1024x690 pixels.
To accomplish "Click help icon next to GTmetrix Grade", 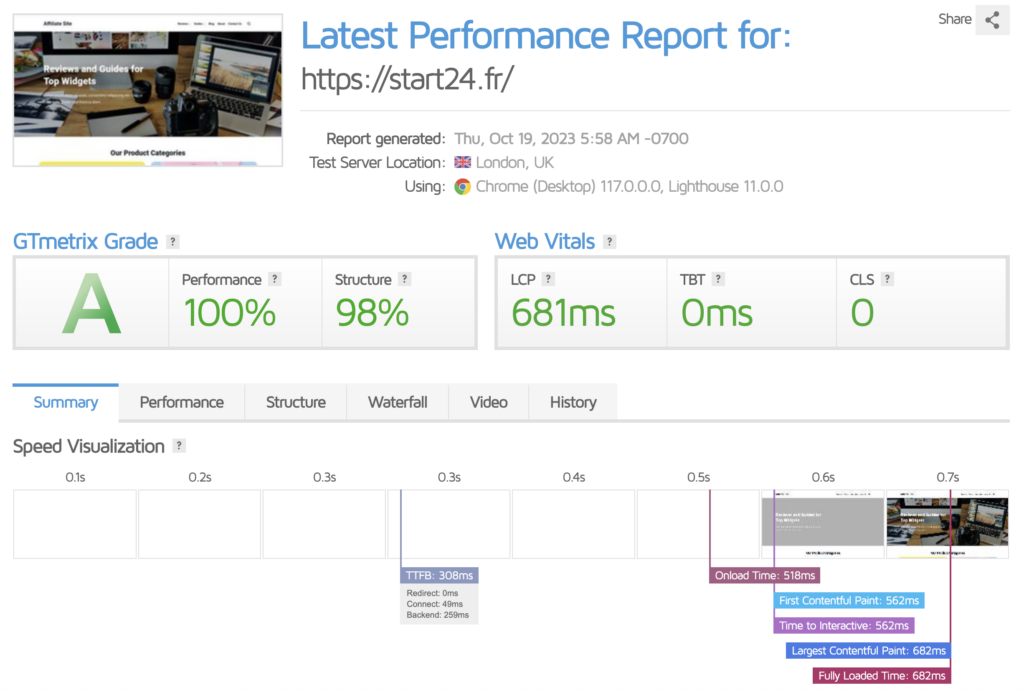I will point(173,242).
